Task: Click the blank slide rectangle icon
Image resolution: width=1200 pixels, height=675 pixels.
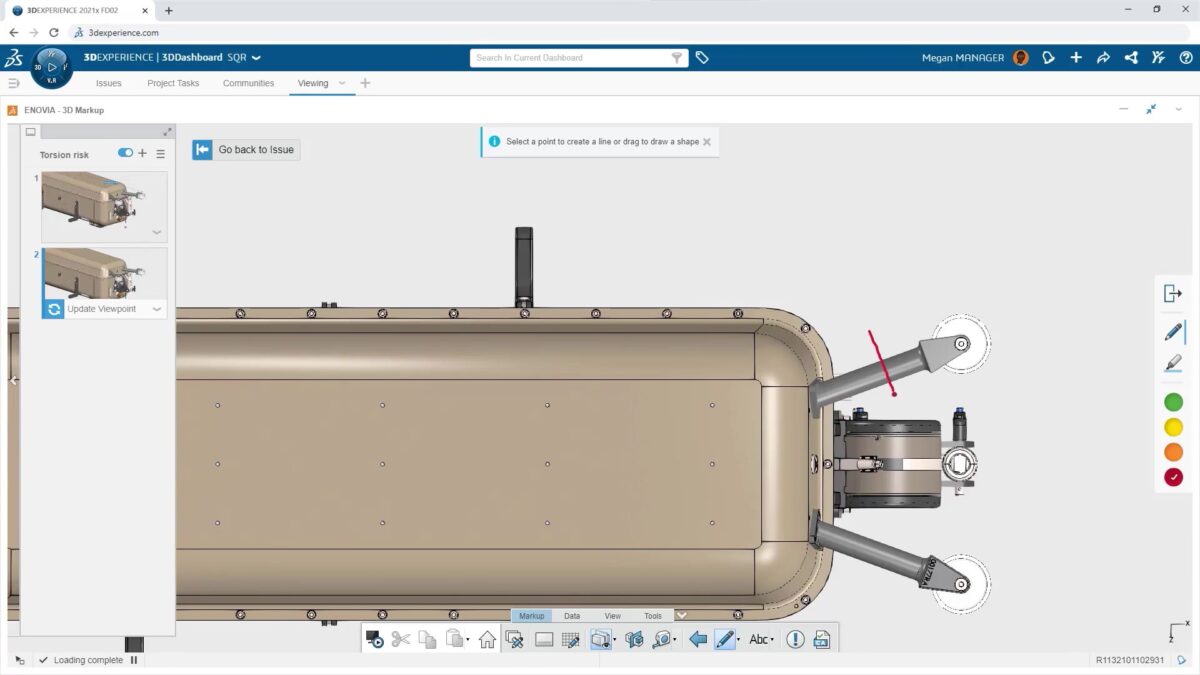Action: pyautogui.click(x=544, y=639)
